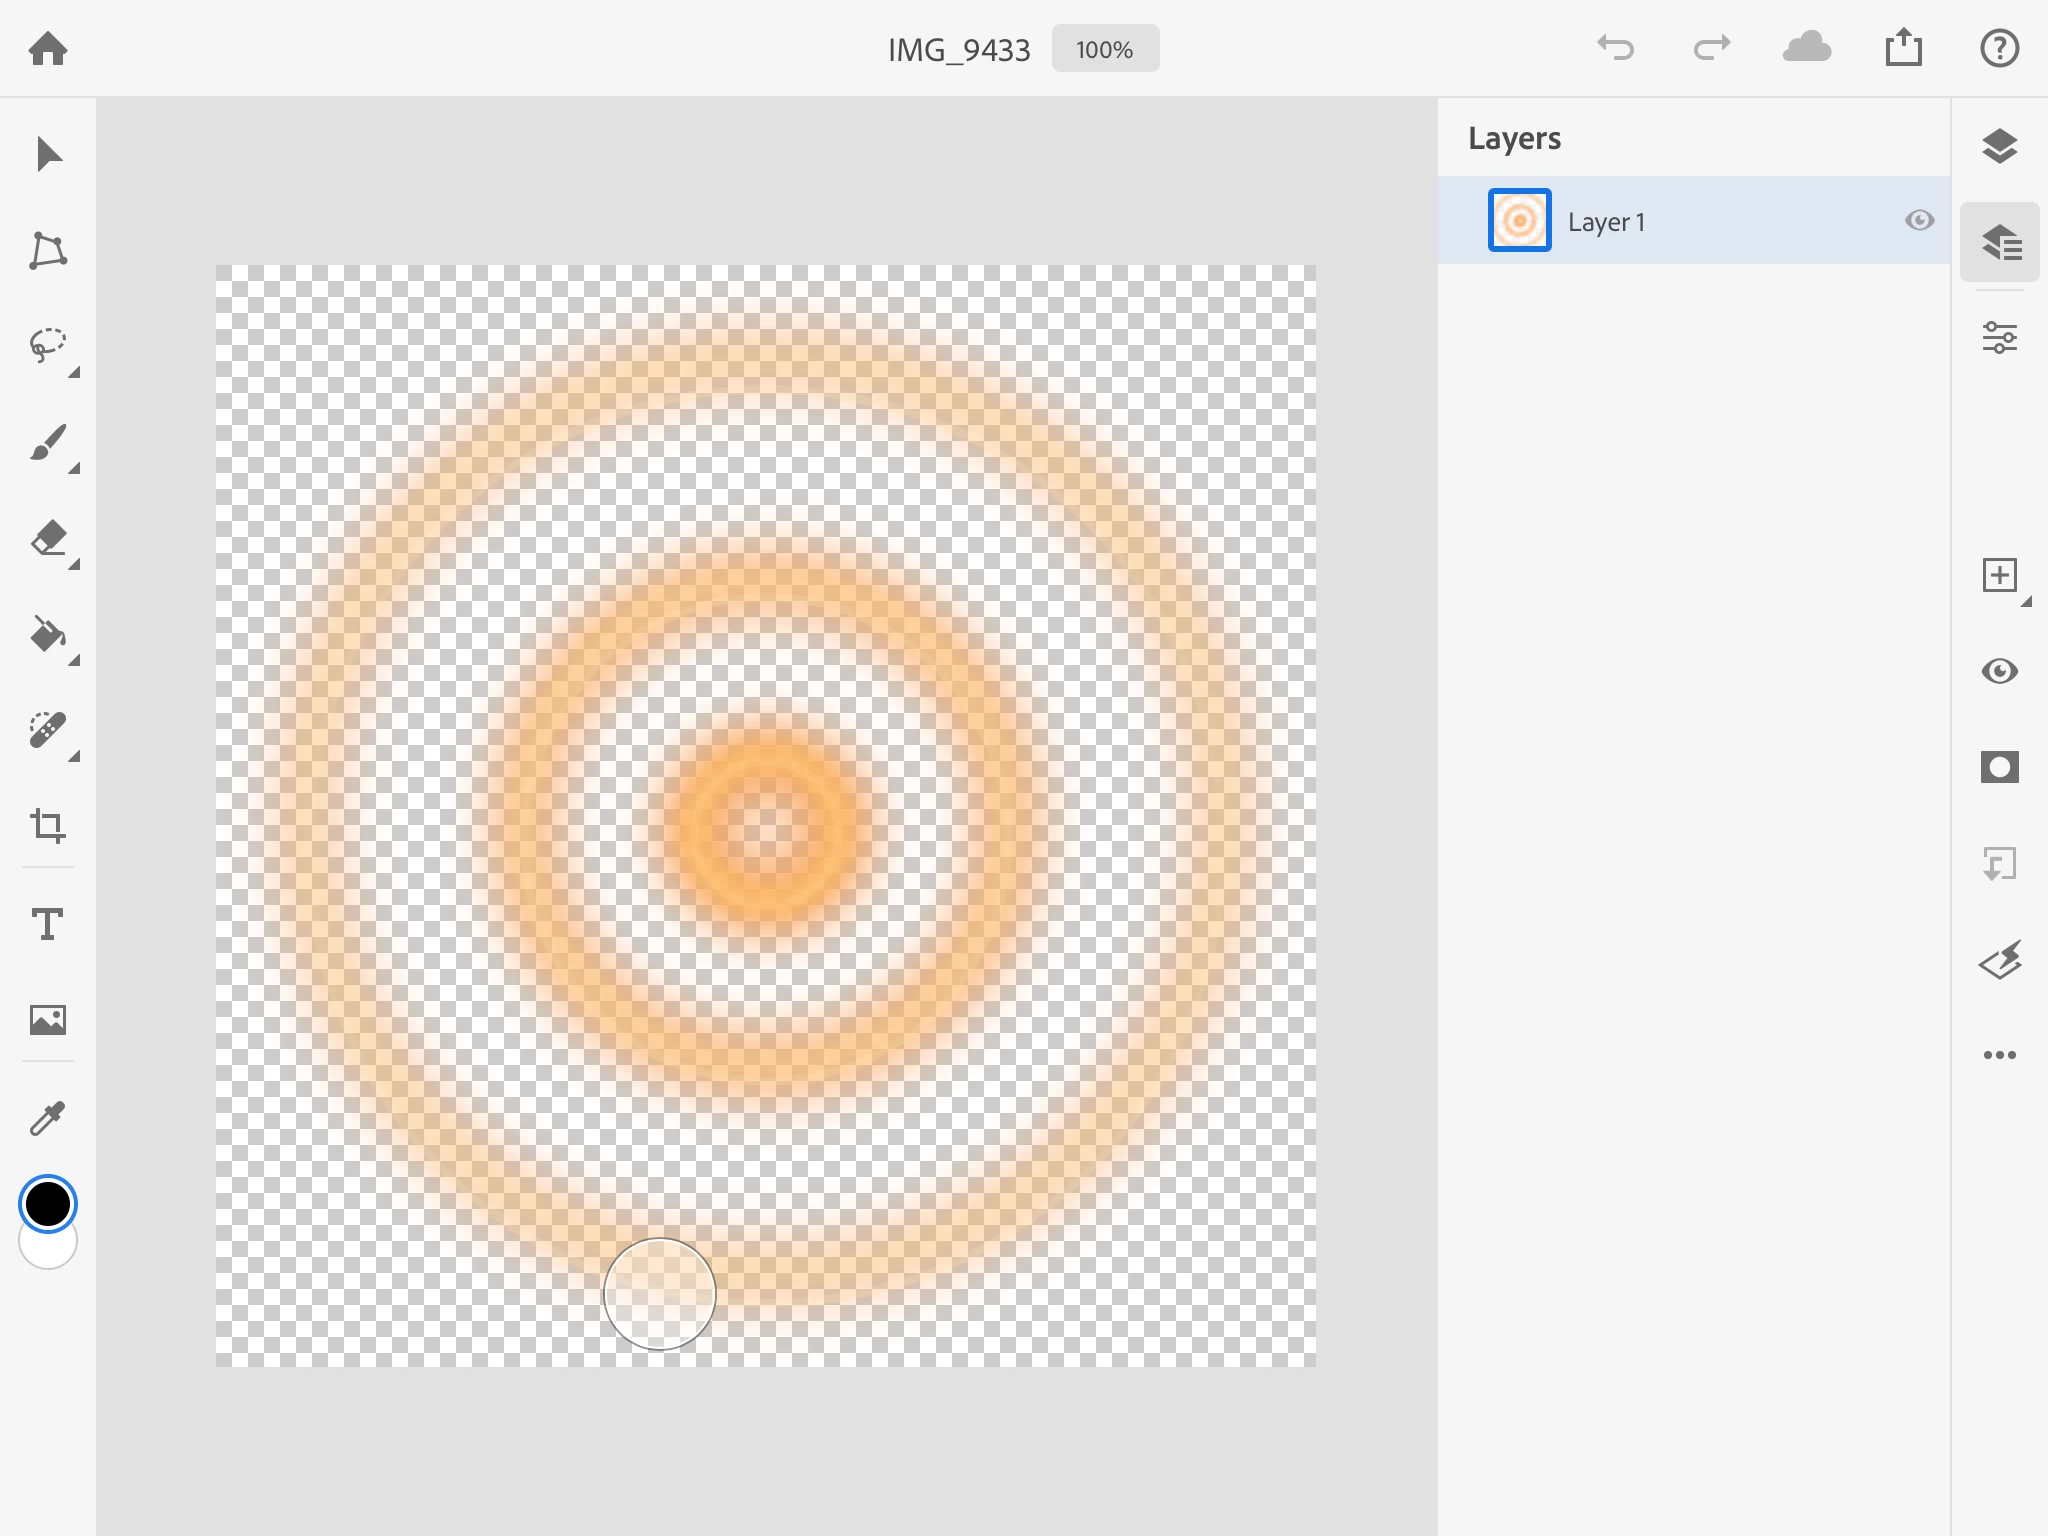This screenshot has width=2048, height=1536.
Task: Select the Type tool
Action: pos(48,923)
